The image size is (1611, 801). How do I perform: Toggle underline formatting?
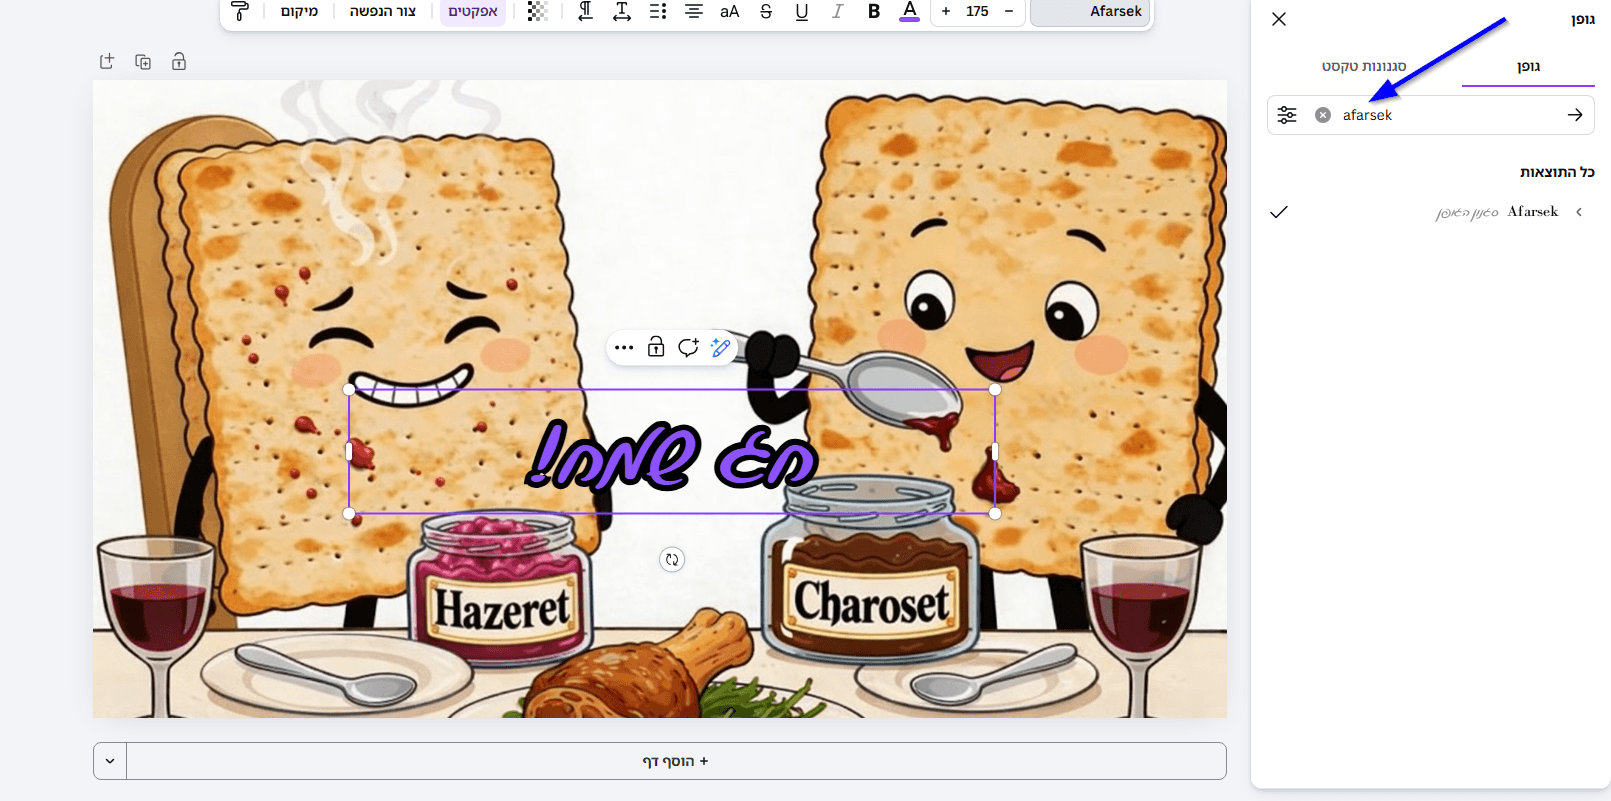[801, 12]
